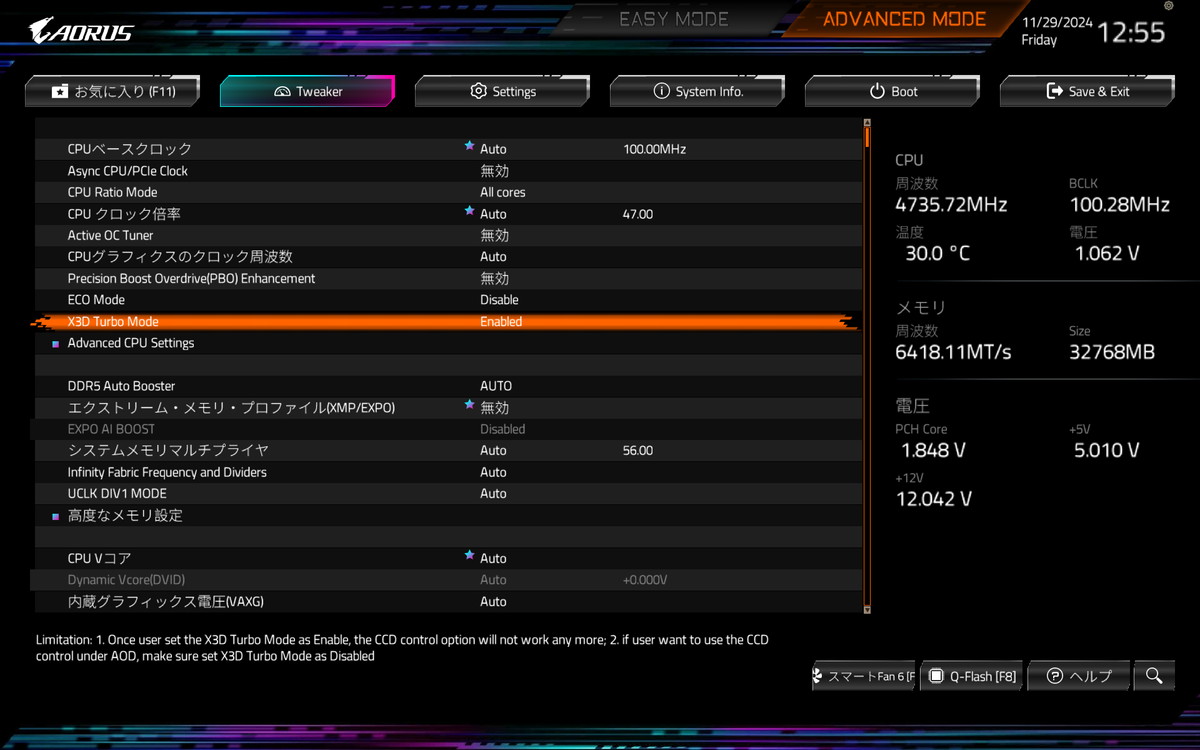This screenshot has height=750, width=1200.
Task: Click the CPU temperature 30.0 °C readout
Action: coord(937,253)
